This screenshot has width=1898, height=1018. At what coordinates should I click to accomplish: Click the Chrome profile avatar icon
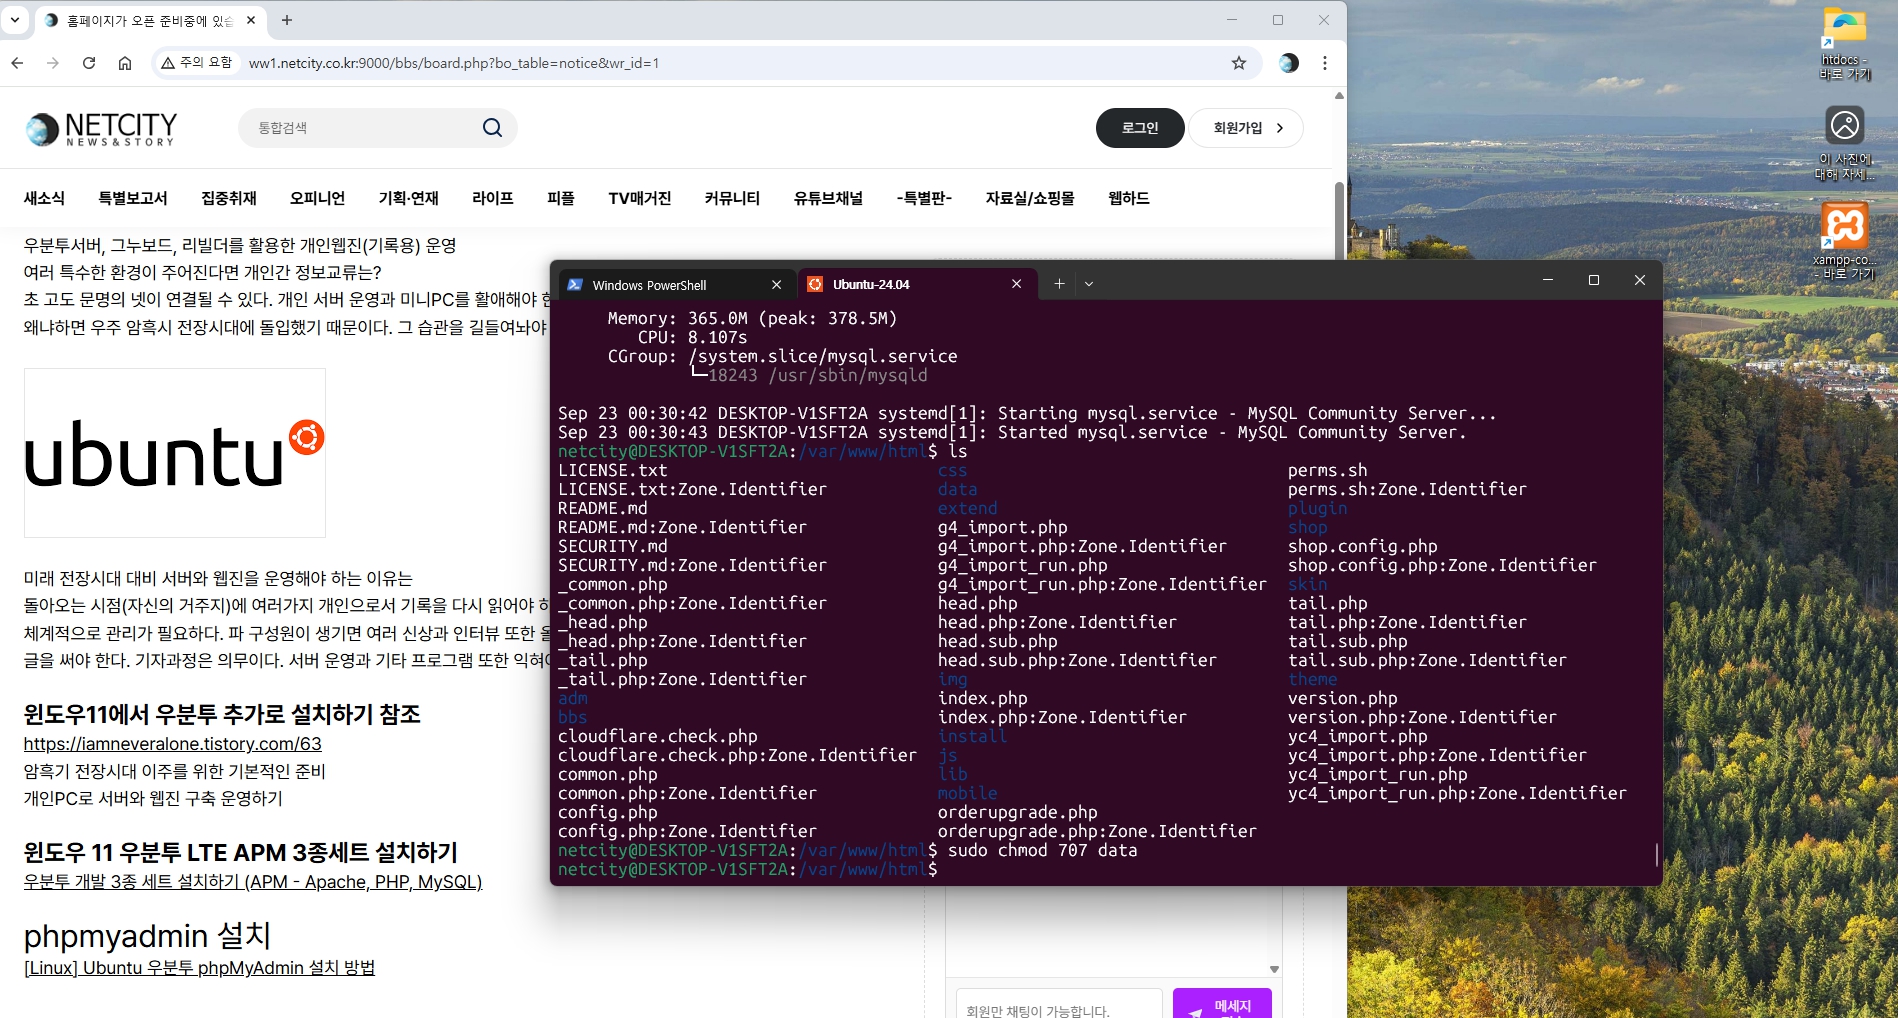(1289, 63)
